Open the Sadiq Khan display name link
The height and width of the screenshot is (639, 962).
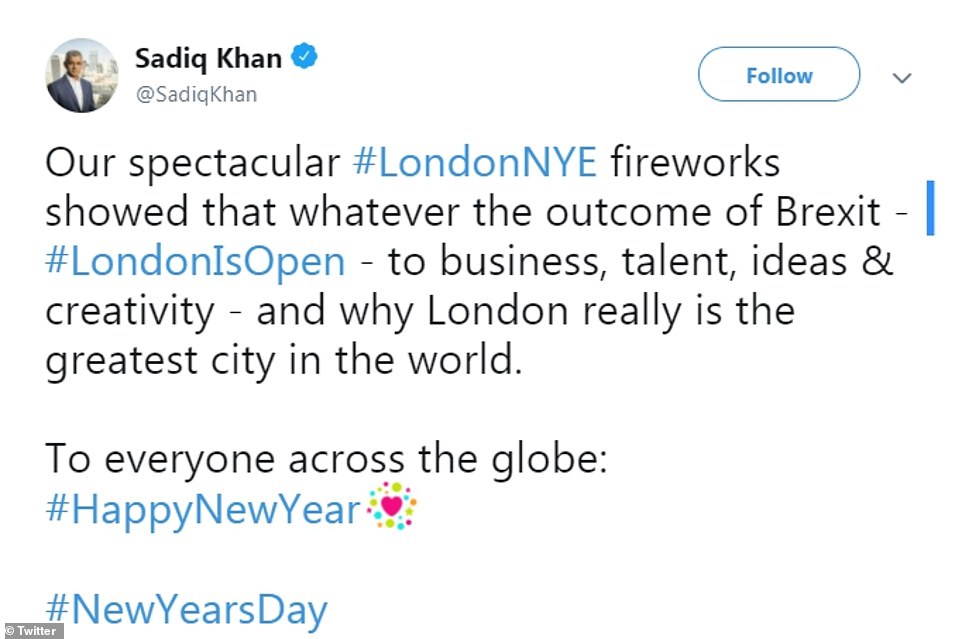[207, 59]
